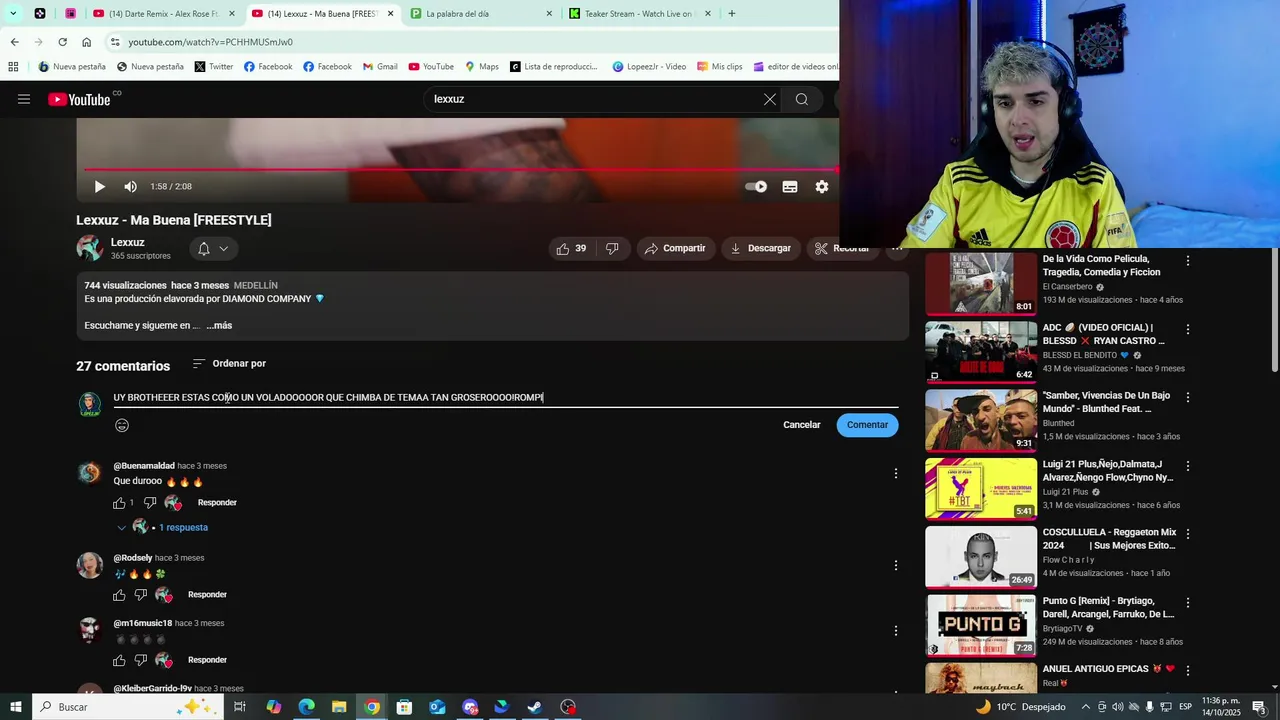Image resolution: width=1280 pixels, height=720 pixels.
Task: Open the apps grid in bookmarks bar
Action: pyautogui.click(x=13, y=67)
